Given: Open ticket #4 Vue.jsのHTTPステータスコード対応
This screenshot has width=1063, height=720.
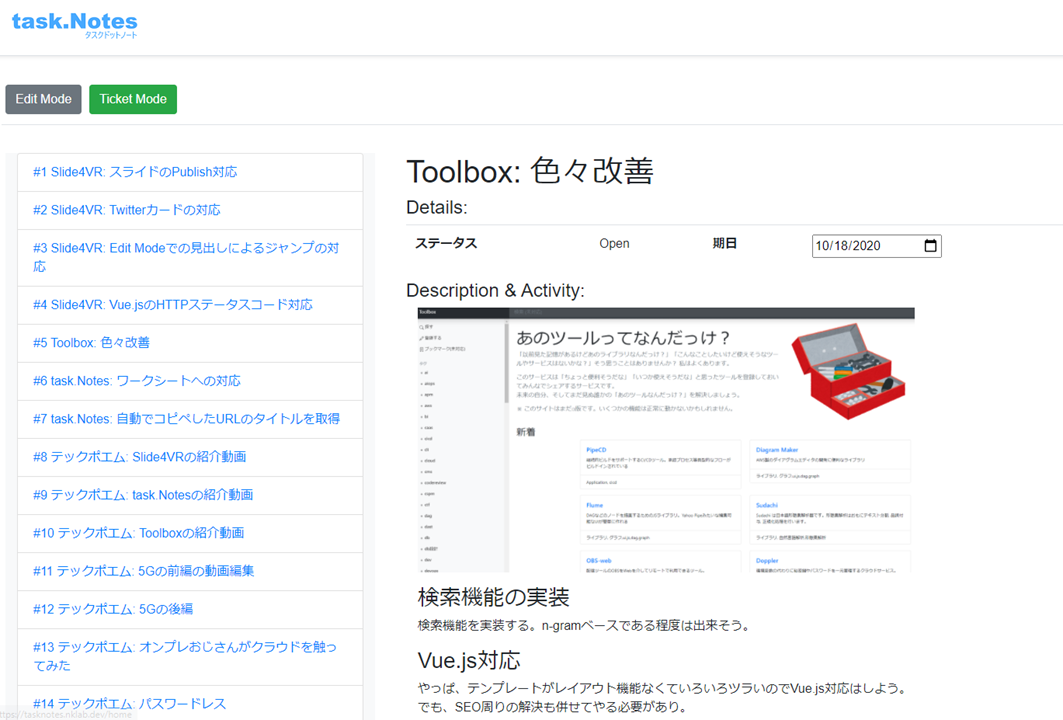Looking at the screenshot, I should click(x=190, y=305).
